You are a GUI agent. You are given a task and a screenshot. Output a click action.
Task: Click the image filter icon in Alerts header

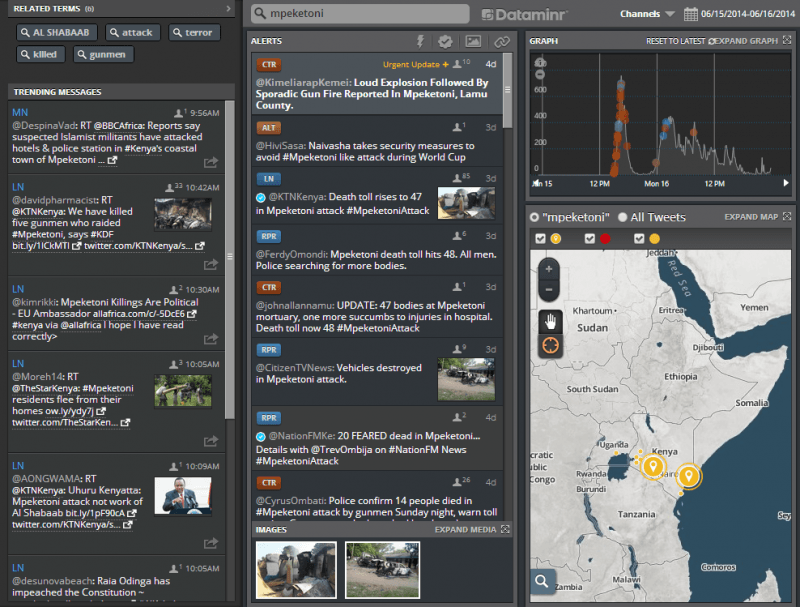(x=473, y=41)
